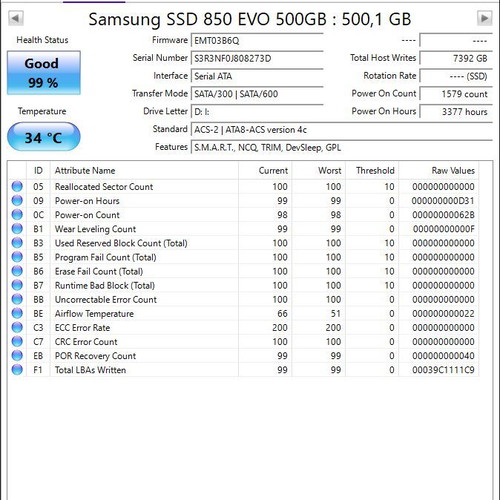Select the blue status icon for Wear Leveling Count

[x=17, y=229]
